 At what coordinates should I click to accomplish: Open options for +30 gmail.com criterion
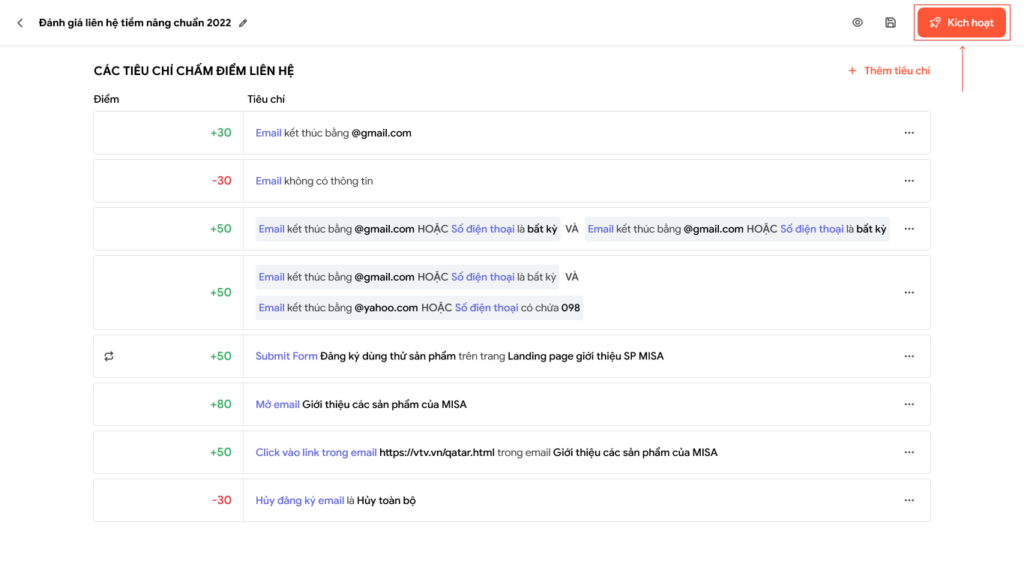(x=909, y=133)
